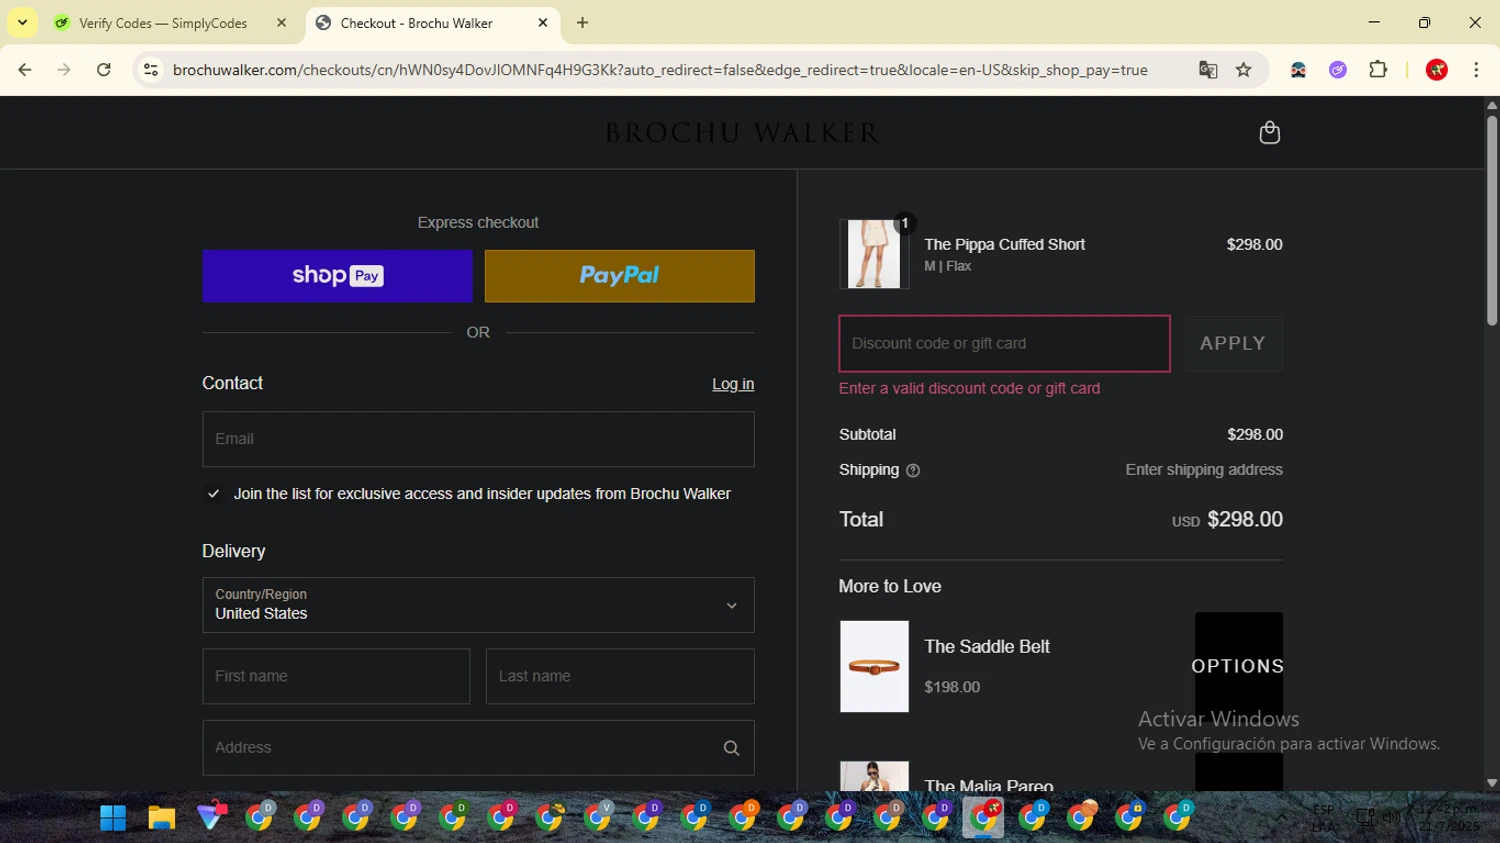
Task: Bookmark this page with star icon
Action: pos(1243,70)
